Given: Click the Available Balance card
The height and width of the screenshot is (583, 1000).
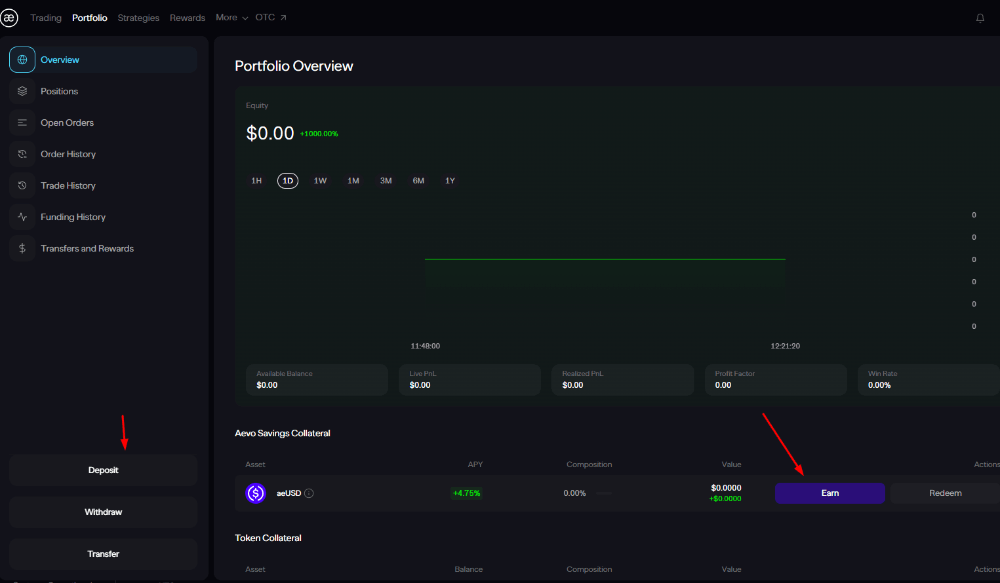Looking at the screenshot, I should click(317, 380).
